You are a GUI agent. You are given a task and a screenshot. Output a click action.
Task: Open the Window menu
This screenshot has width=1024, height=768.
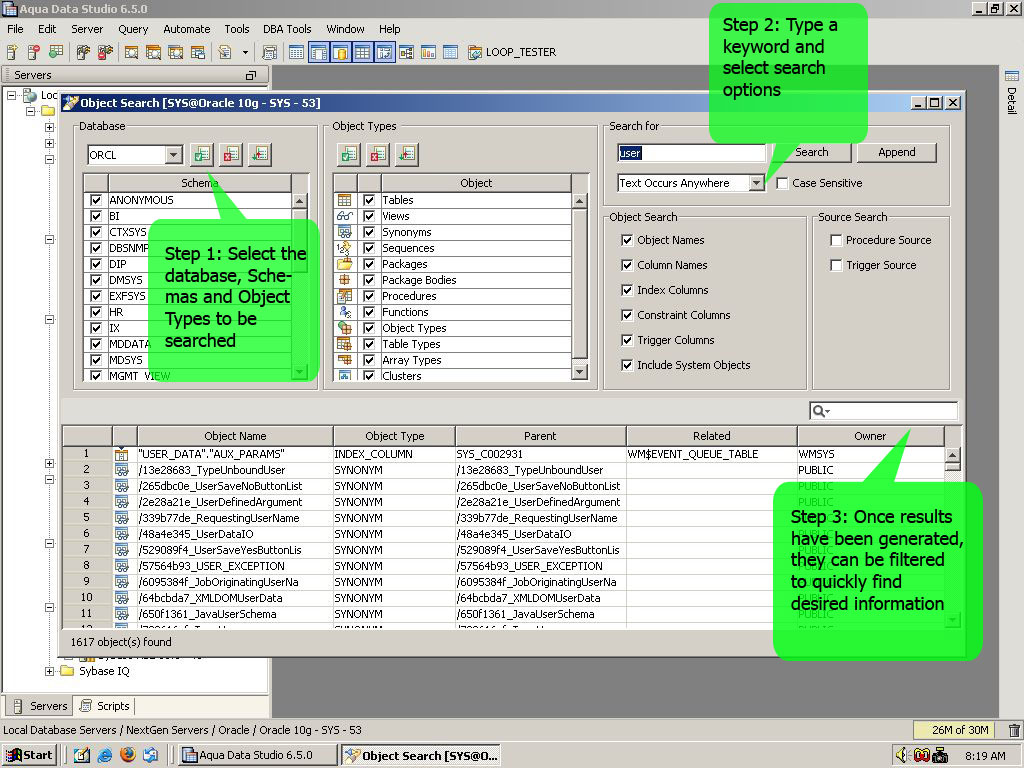pyautogui.click(x=345, y=29)
